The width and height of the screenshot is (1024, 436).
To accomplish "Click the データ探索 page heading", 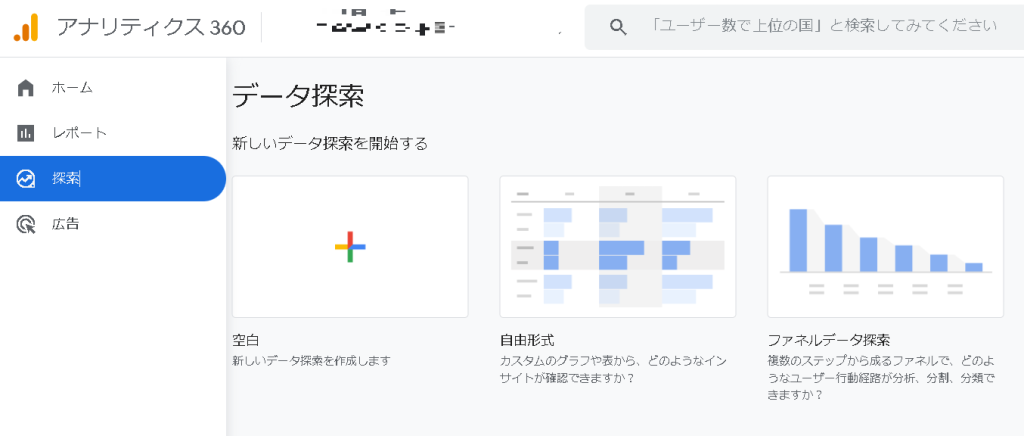I will (x=298, y=97).
